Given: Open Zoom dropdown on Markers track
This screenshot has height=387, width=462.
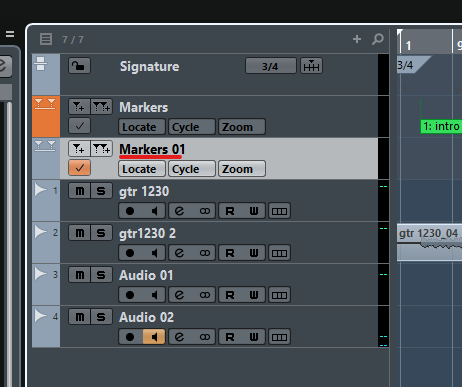Looking at the screenshot, I should click(242, 127).
